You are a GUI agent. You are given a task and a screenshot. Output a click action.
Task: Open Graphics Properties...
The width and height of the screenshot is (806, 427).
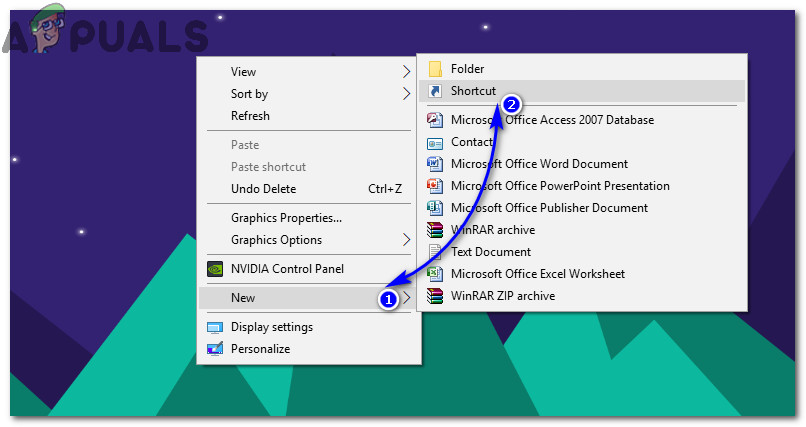(x=309, y=218)
